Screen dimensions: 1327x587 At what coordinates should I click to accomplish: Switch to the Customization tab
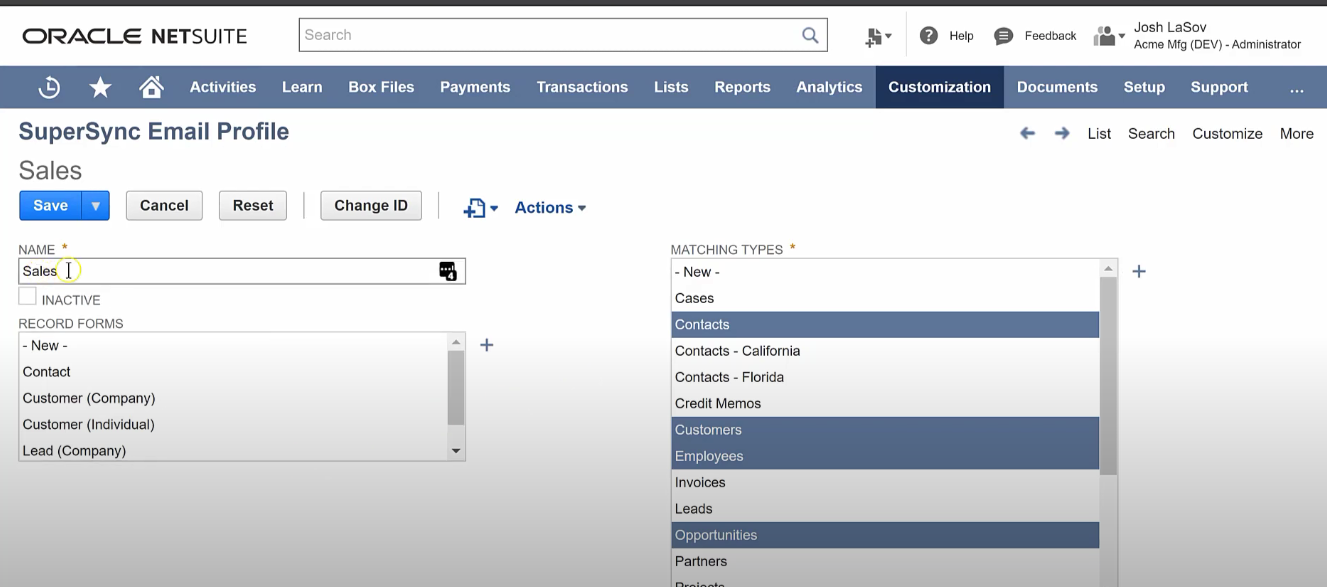coord(938,87)
